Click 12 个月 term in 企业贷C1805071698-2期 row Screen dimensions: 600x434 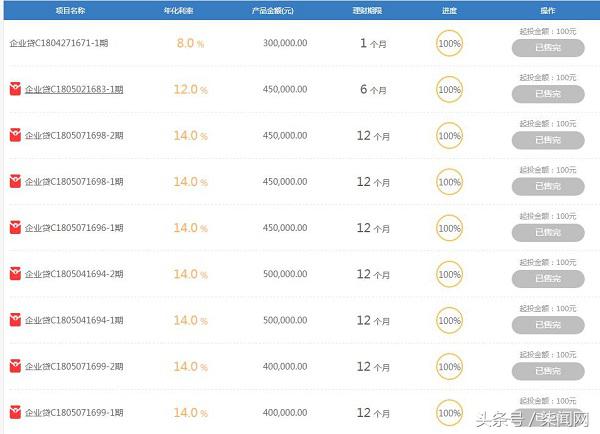(x=373, y=136)
